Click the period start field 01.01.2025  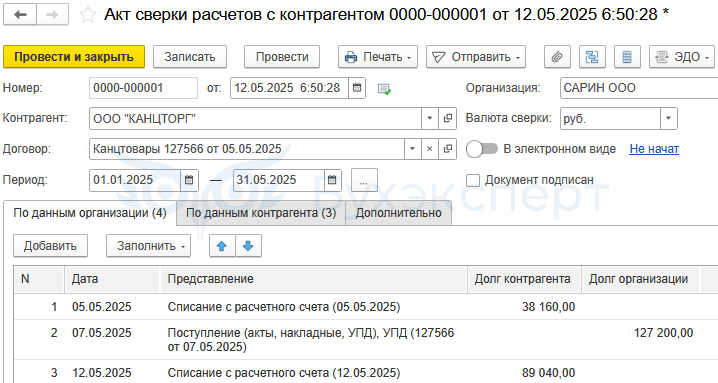(135, 180)
